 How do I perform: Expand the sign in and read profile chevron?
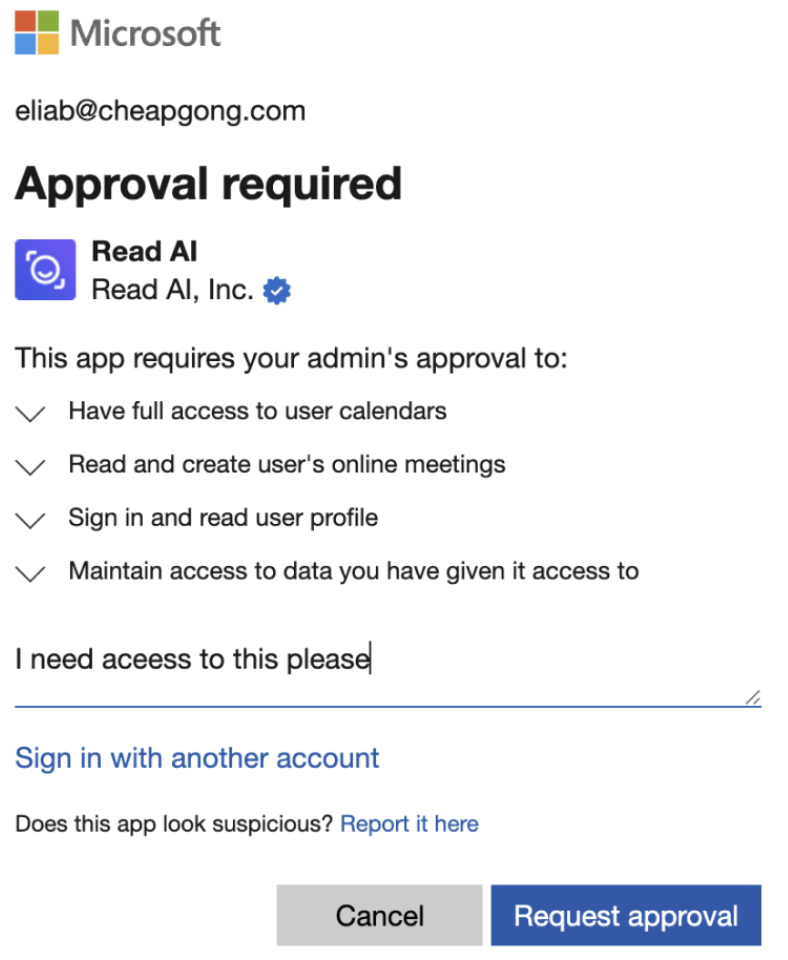pos(30,520)
